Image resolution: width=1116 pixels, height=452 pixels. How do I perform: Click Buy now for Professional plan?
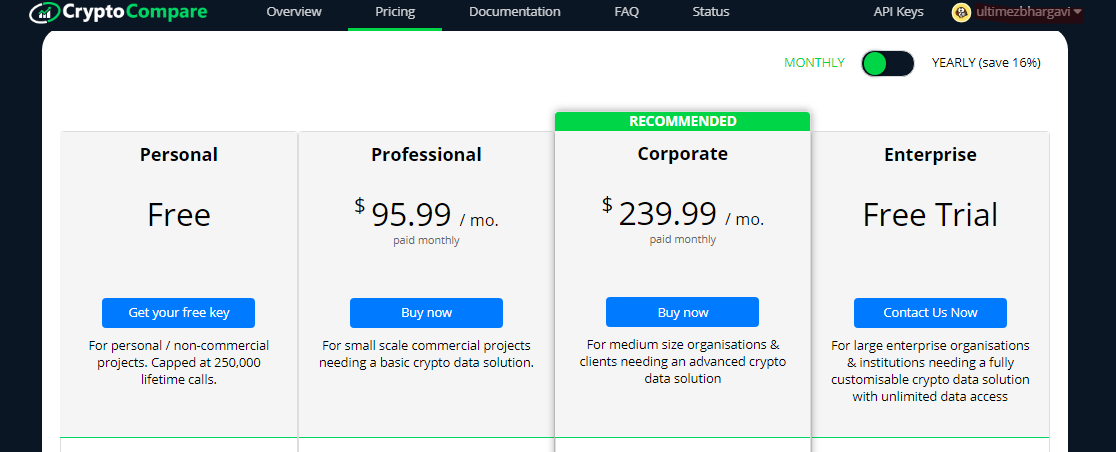[426, 313]
